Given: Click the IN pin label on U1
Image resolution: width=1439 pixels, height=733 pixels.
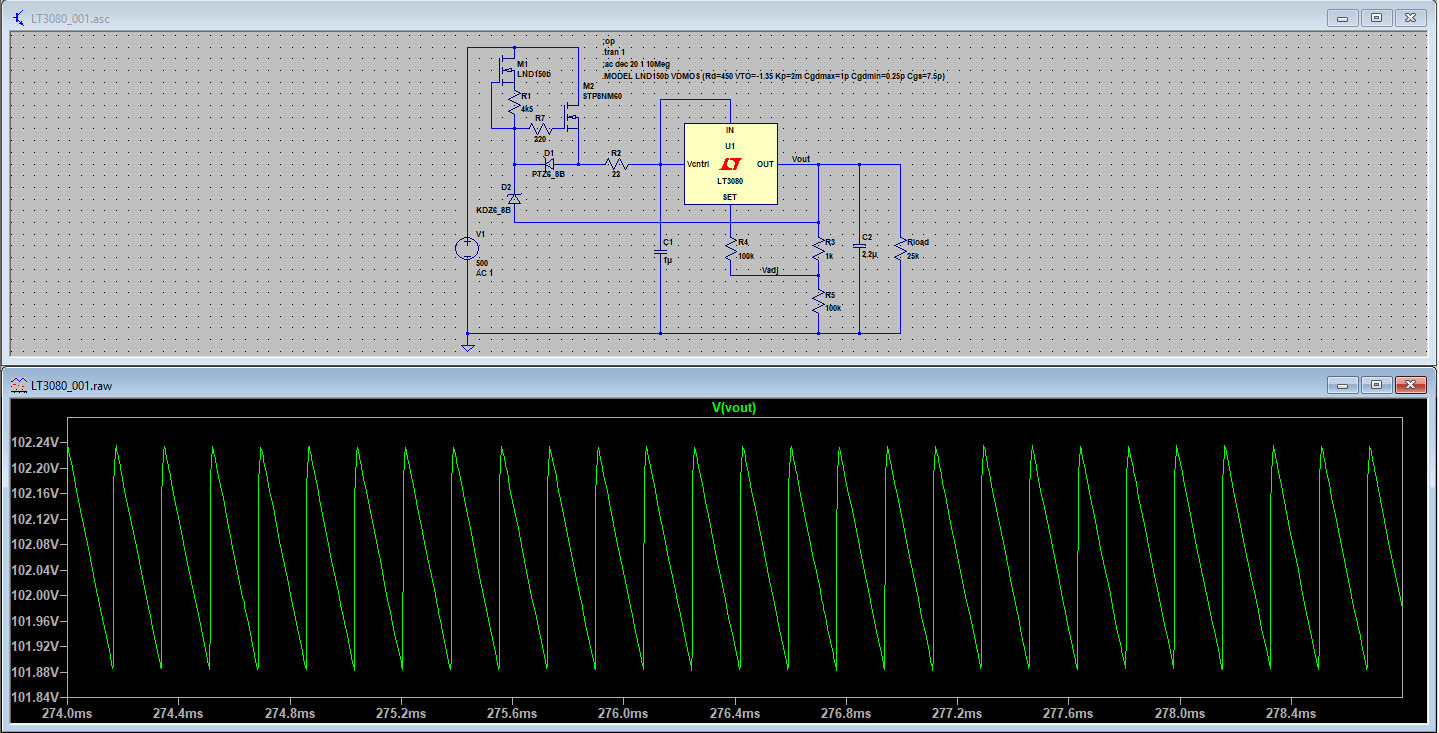Looking at the screenshot, I should pyautogui.click(x=730, y=130).
